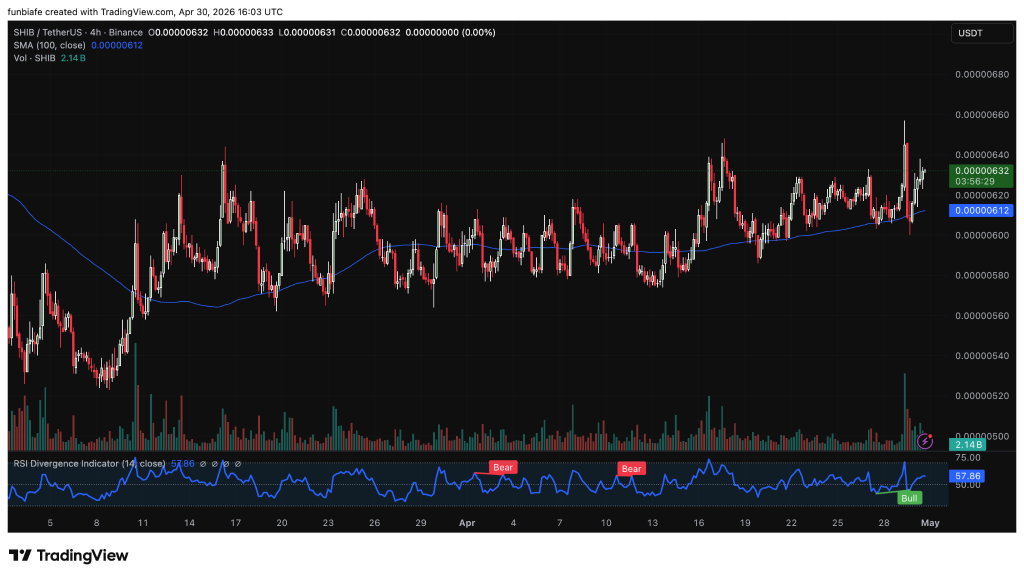The image size is (1024, 578).
Task: Click the first red Bear divergence label
Action: pos(502,467)
